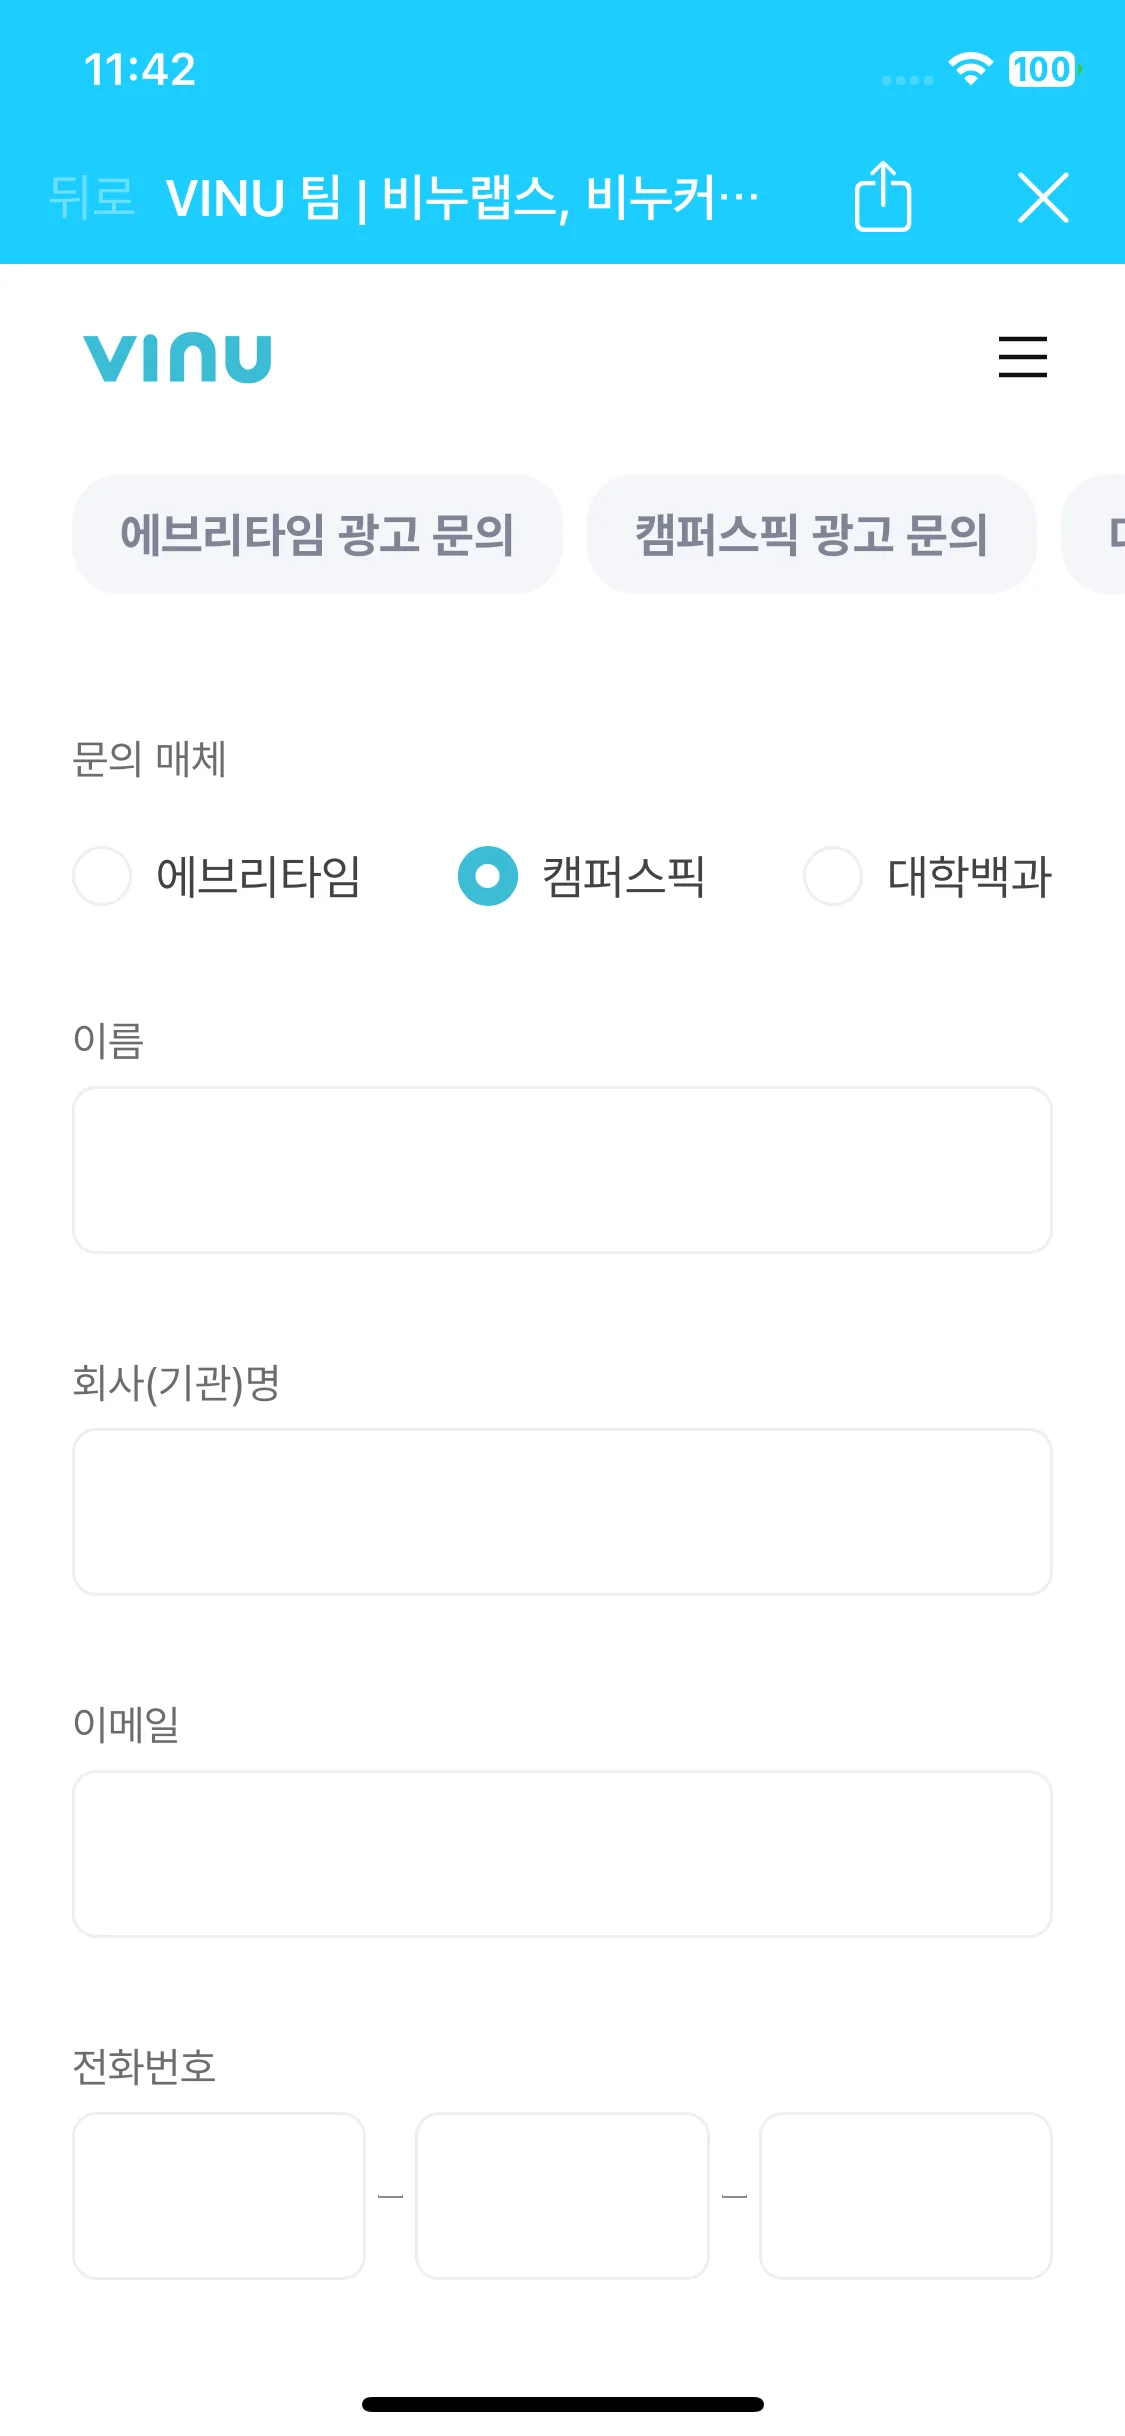Tap the battery indicator showing 100
Screen dimensions: 1125x2436
click(1044, 69)
